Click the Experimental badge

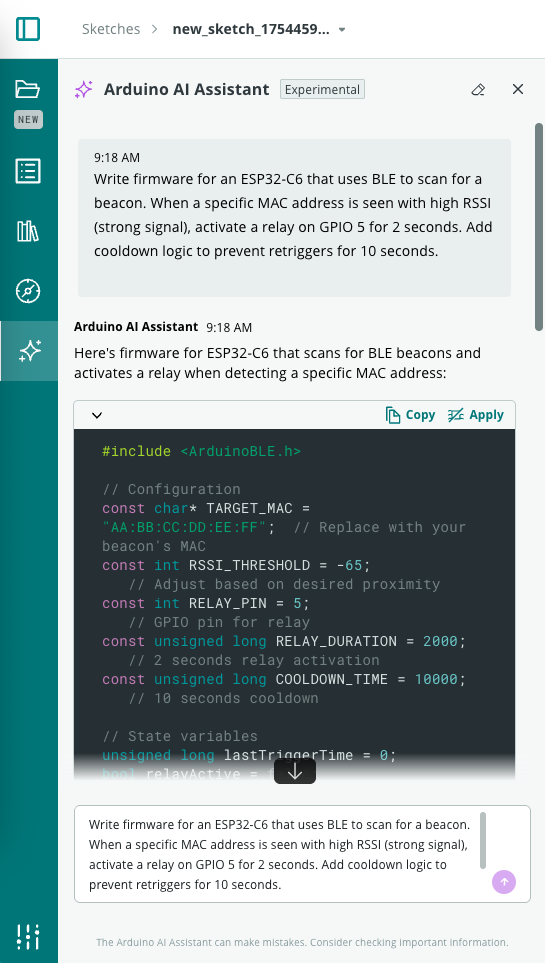coord(323,90)
